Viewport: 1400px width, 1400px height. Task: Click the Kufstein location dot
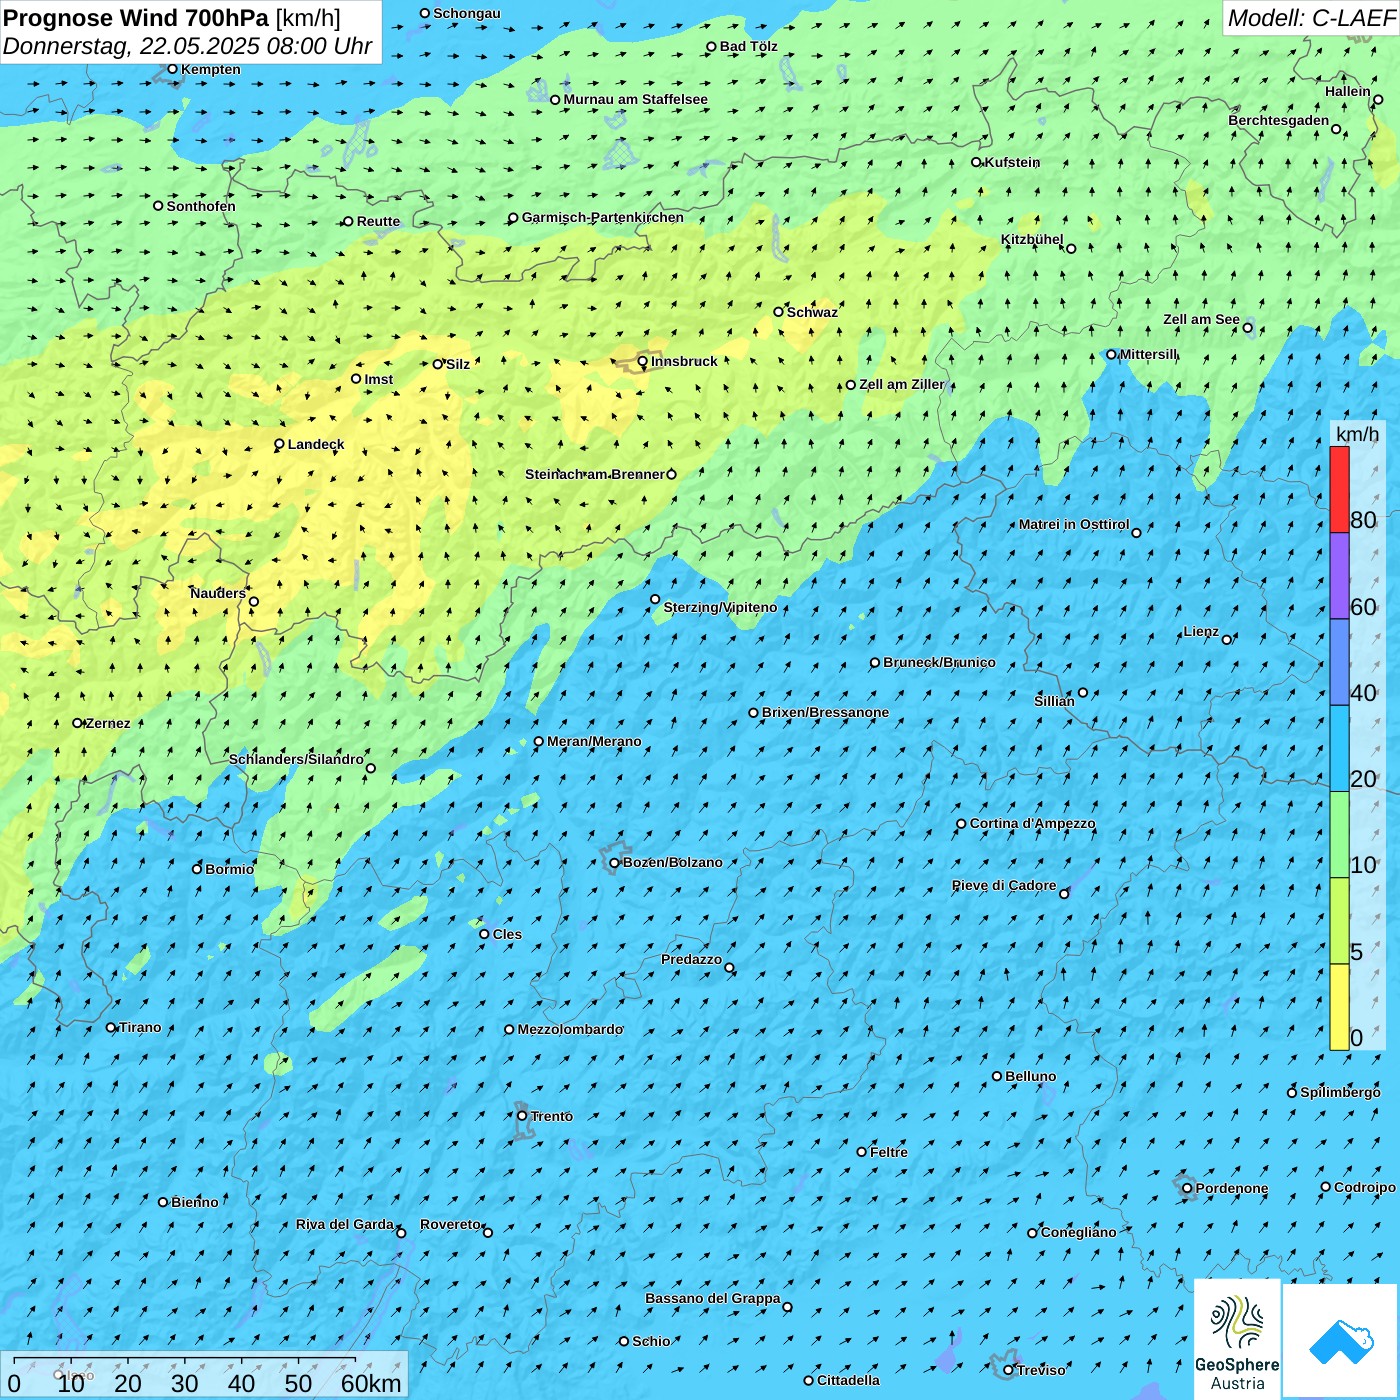(x=977, y=162)
